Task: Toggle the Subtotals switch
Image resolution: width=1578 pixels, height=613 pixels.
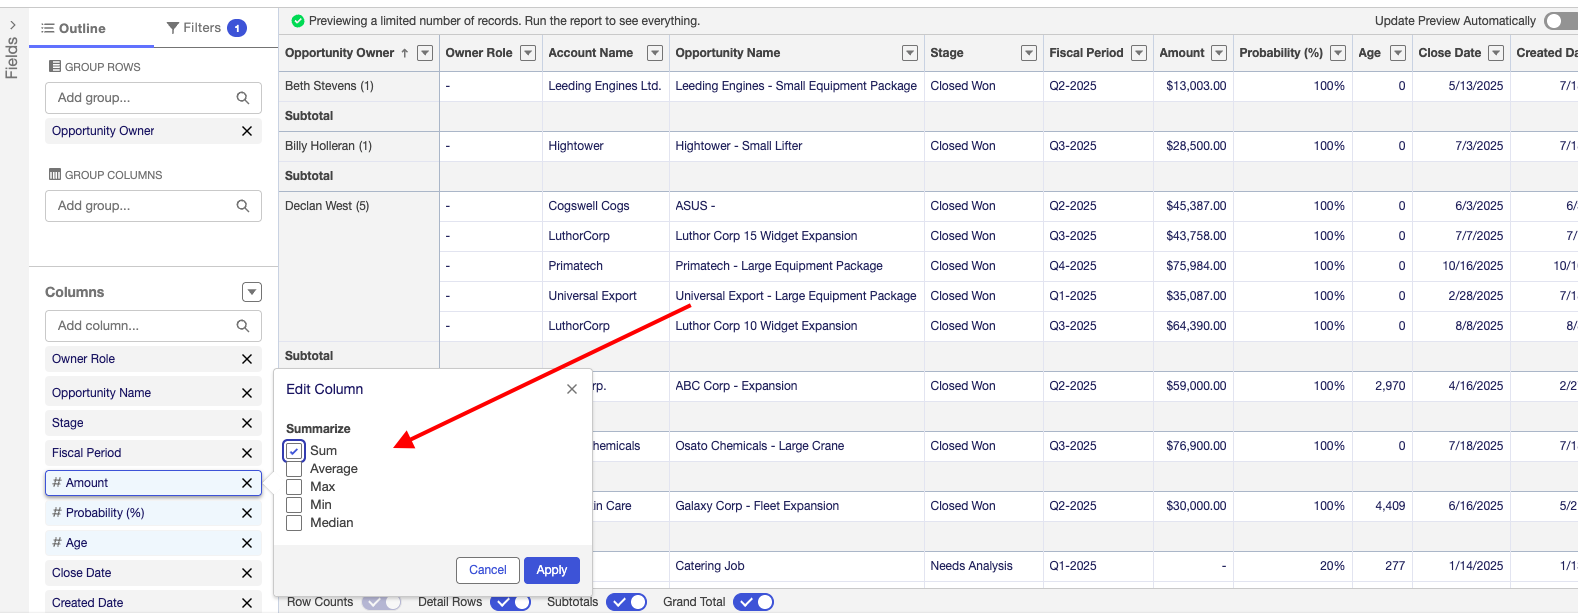Action: tap(626, 602)
